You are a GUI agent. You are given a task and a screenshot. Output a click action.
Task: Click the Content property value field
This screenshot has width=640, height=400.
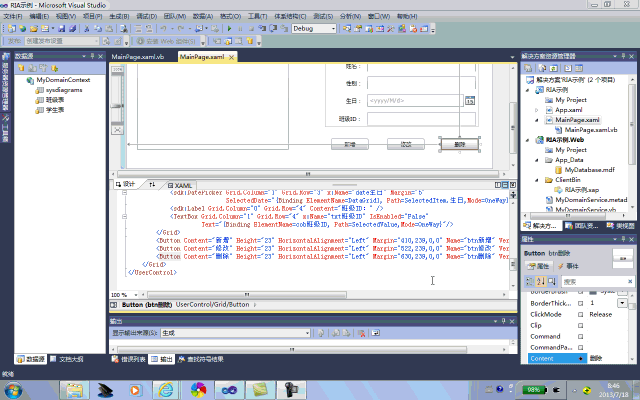[x=603, y=357]
